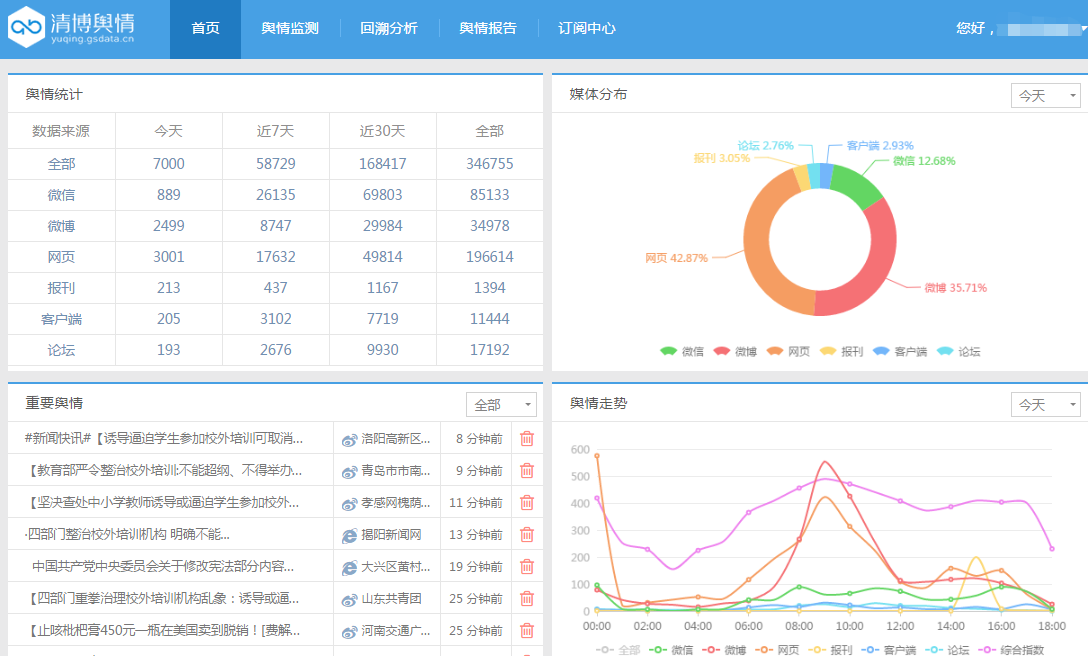The width and height of the screenshot is (1088, 656).
Task: Click the 346755 total cell
Action: coord(490,164)
